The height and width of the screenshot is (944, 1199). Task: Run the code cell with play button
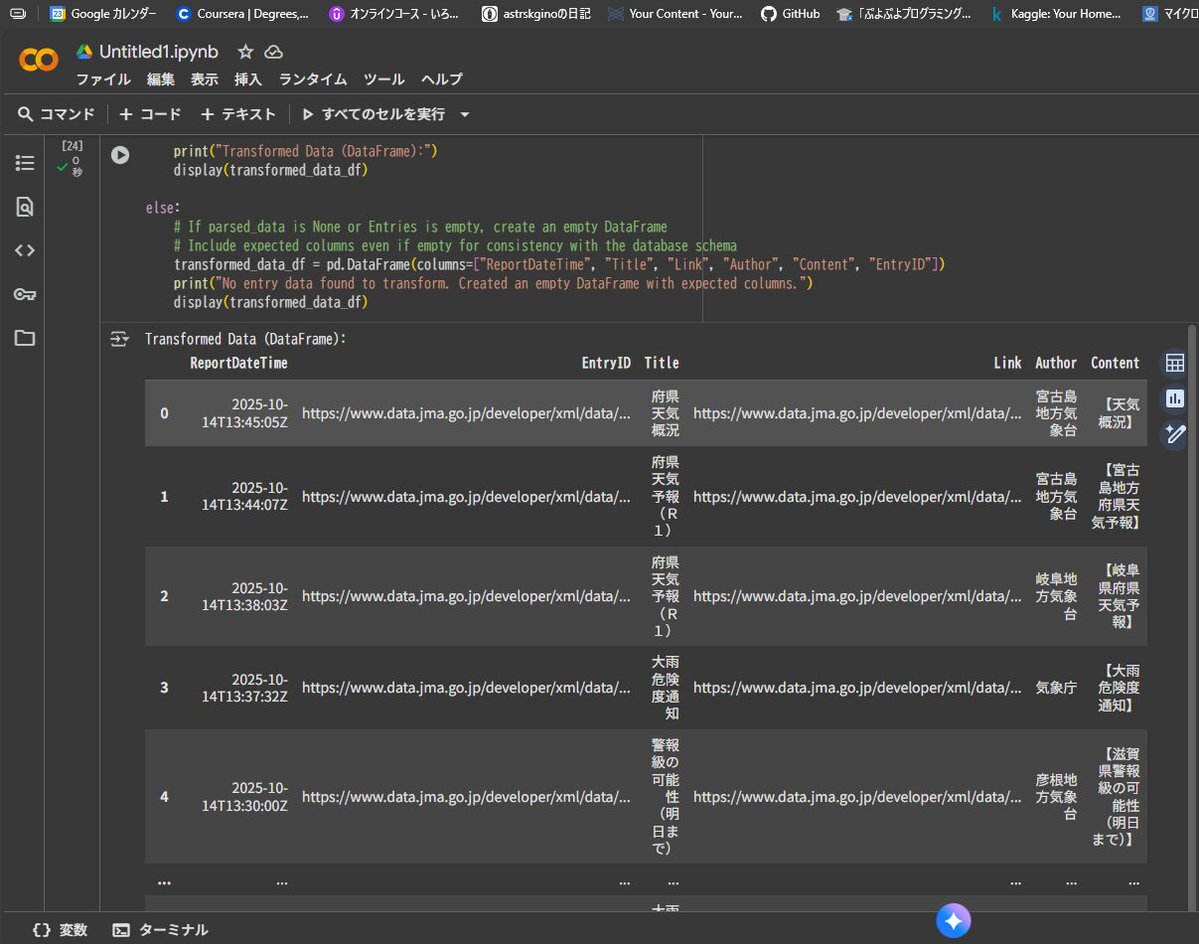[120, 155]
